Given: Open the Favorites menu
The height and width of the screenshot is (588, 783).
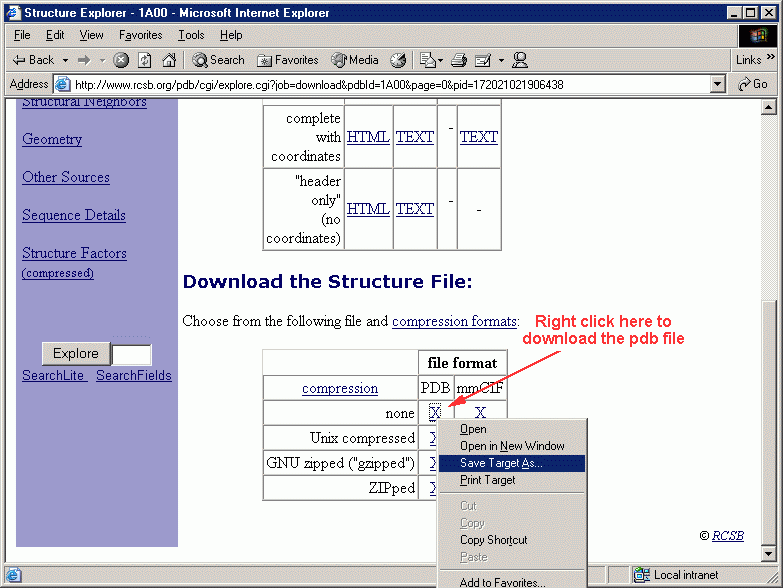Looking at the screenshot, I should (140, 35).
